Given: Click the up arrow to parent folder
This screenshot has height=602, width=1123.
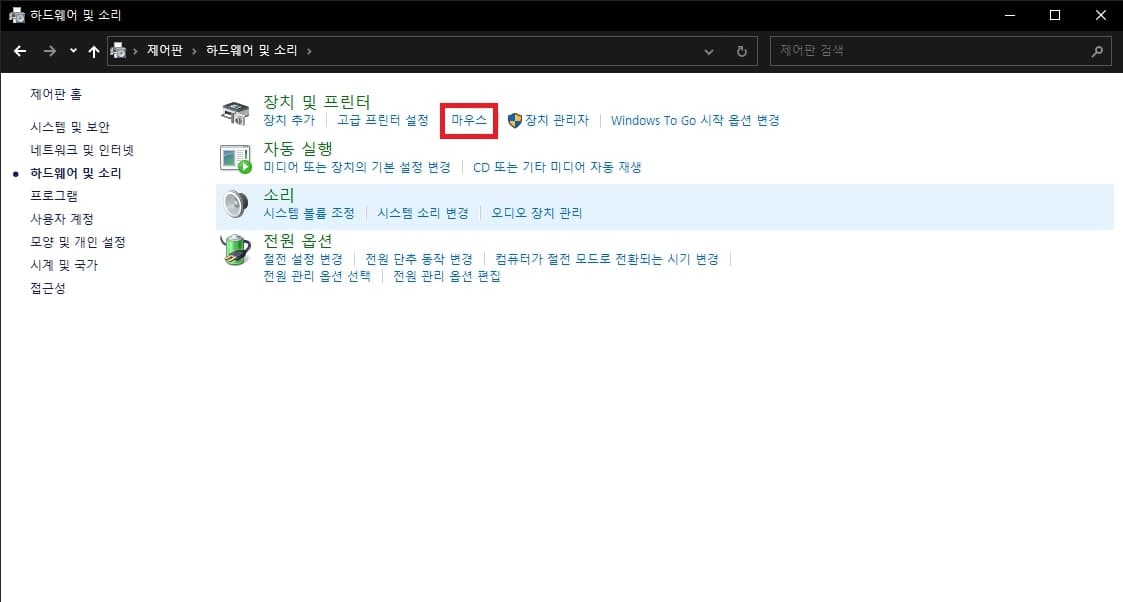Looking at the screenshot, I should pyautogui.click(x=93, y=50).
